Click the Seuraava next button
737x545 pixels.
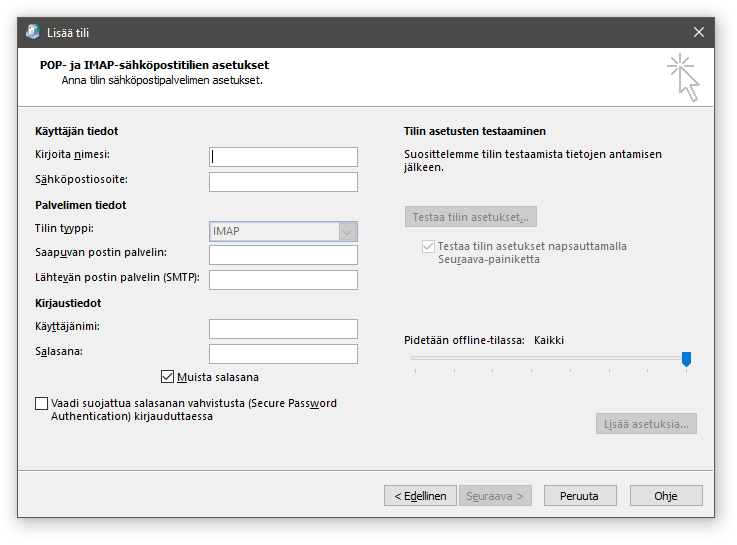click(495, 496)
